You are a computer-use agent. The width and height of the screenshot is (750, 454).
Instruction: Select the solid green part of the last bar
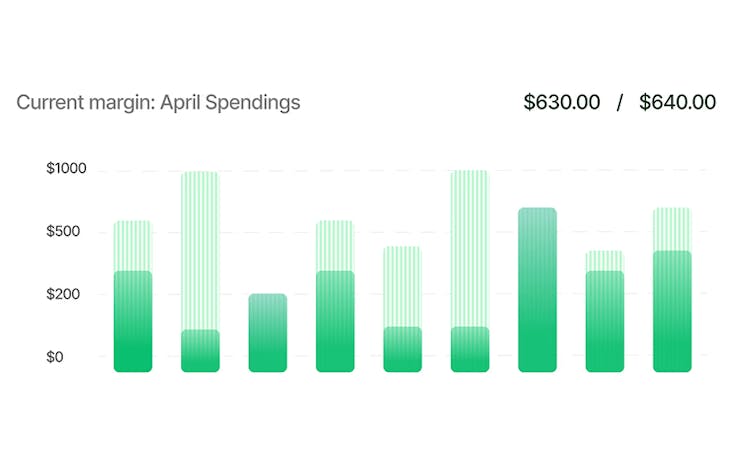[672, 311]
